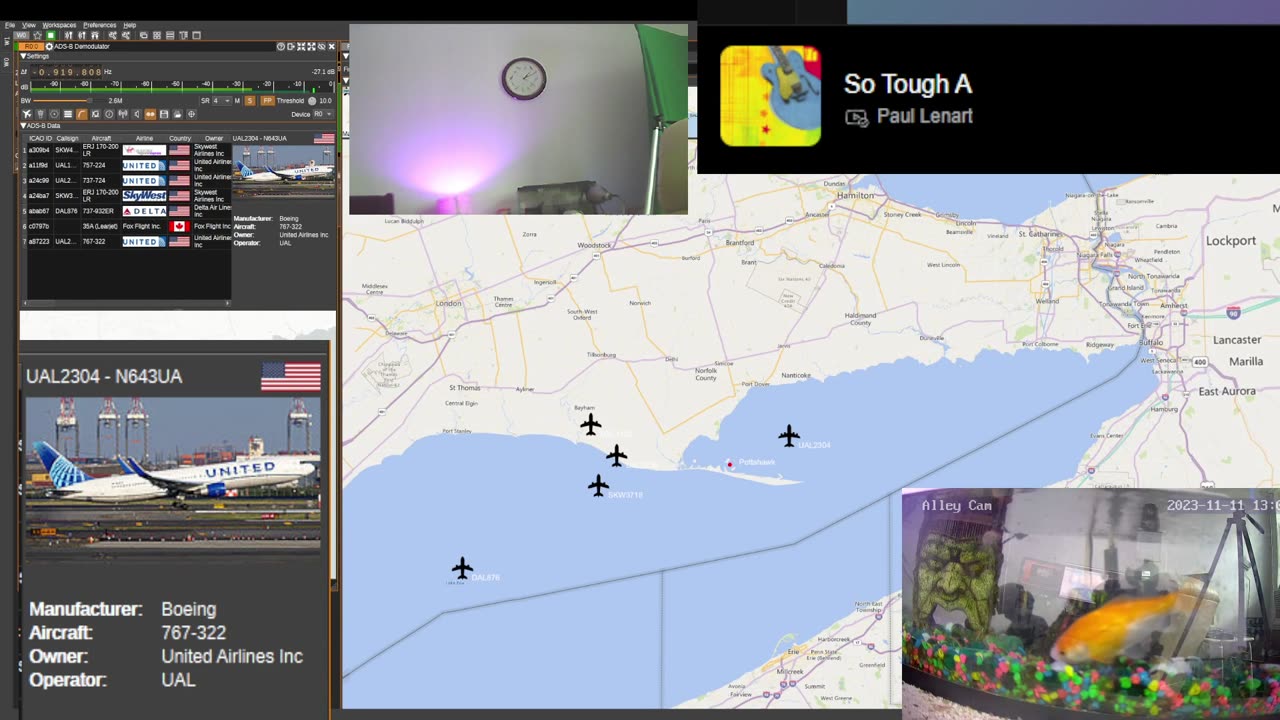This screenshot has width=1280, height=720.
Task: Click the antenna broadcast icon
Action: pos(123,114)
